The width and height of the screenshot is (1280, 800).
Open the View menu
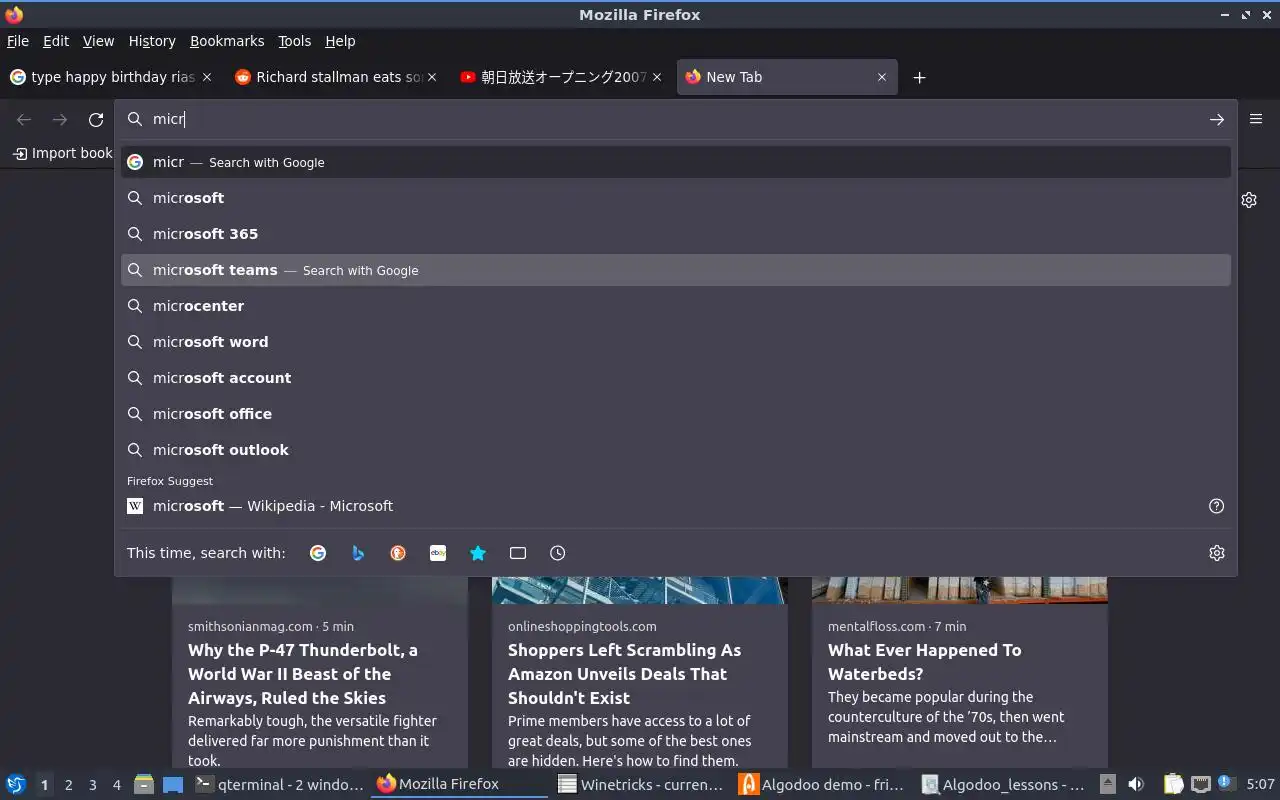98,41
